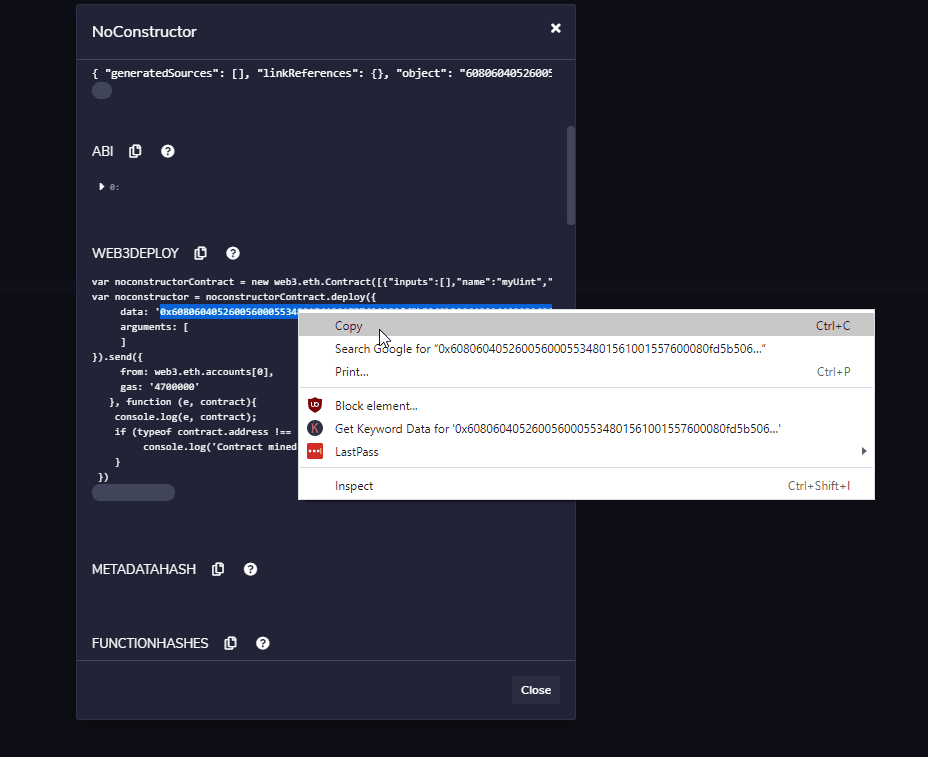
Task: Choose Print... in the context menu
Action: coord(587,372)
